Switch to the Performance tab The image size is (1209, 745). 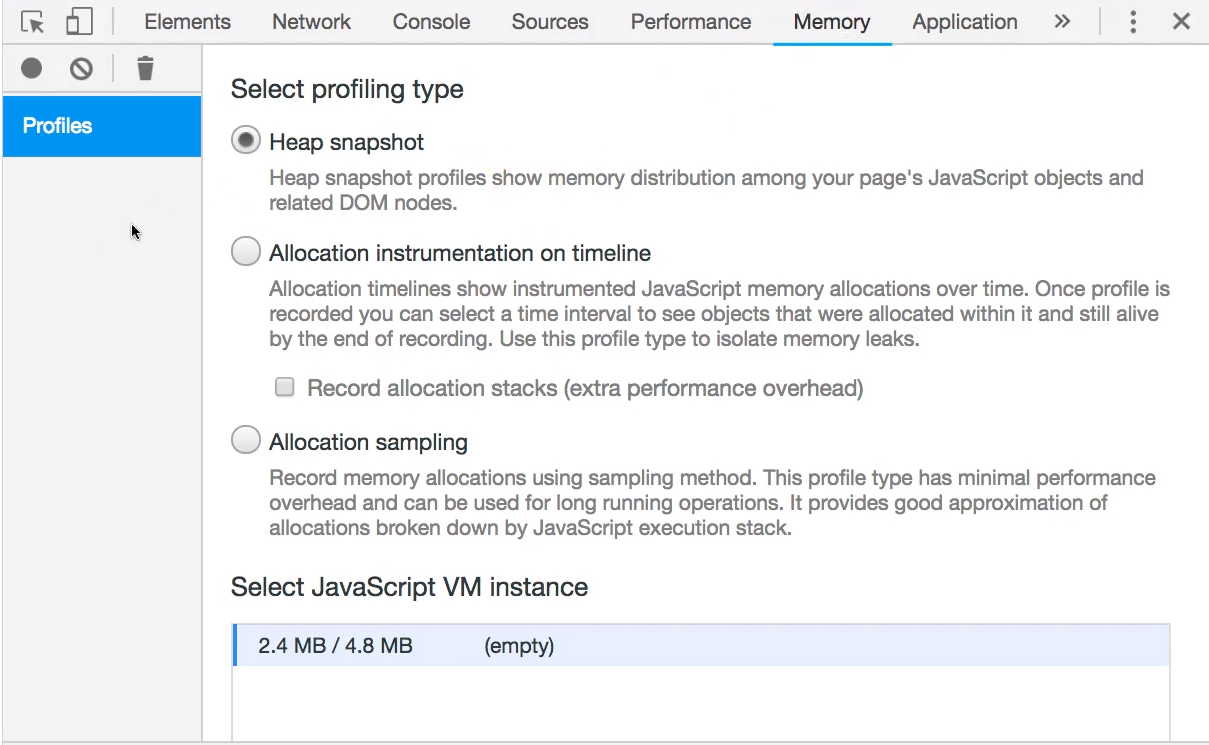(x=690, y=22)
